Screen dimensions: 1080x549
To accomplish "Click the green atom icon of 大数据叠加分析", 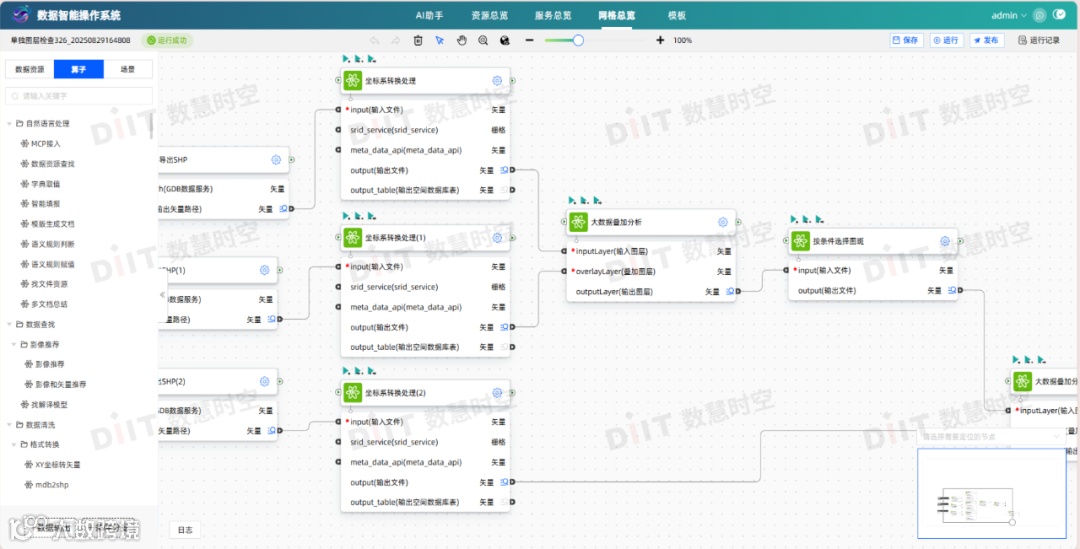I will point(579,222).
